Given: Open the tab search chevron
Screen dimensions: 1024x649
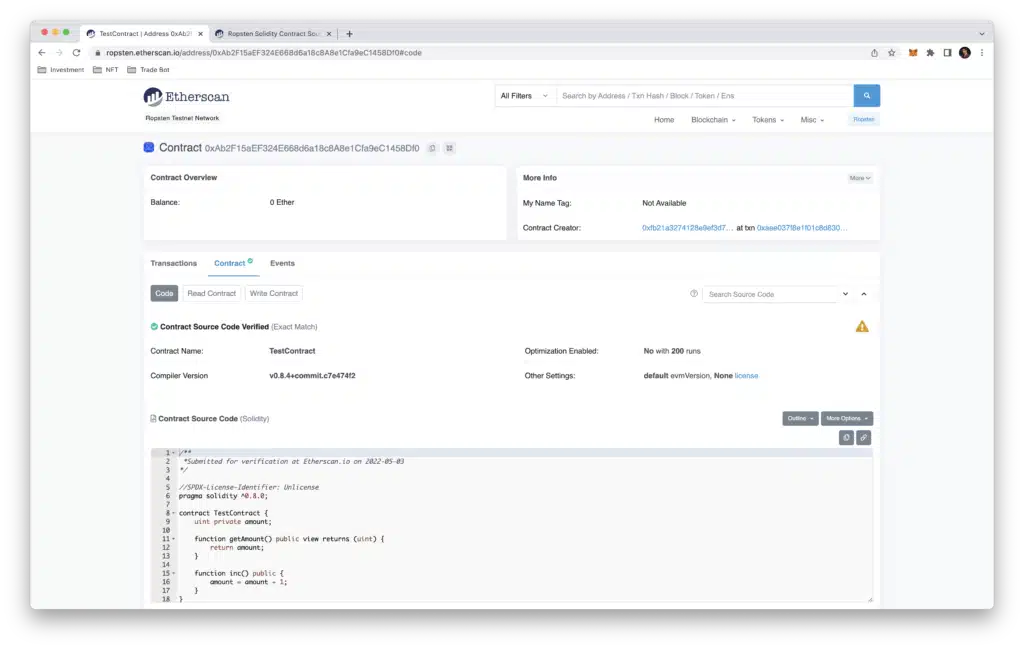Looking at the screenshot, I should click(x=982, y=34).
